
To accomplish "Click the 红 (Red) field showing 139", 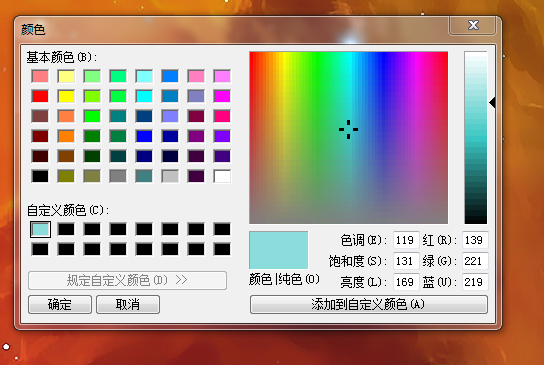I will (475, 240).
